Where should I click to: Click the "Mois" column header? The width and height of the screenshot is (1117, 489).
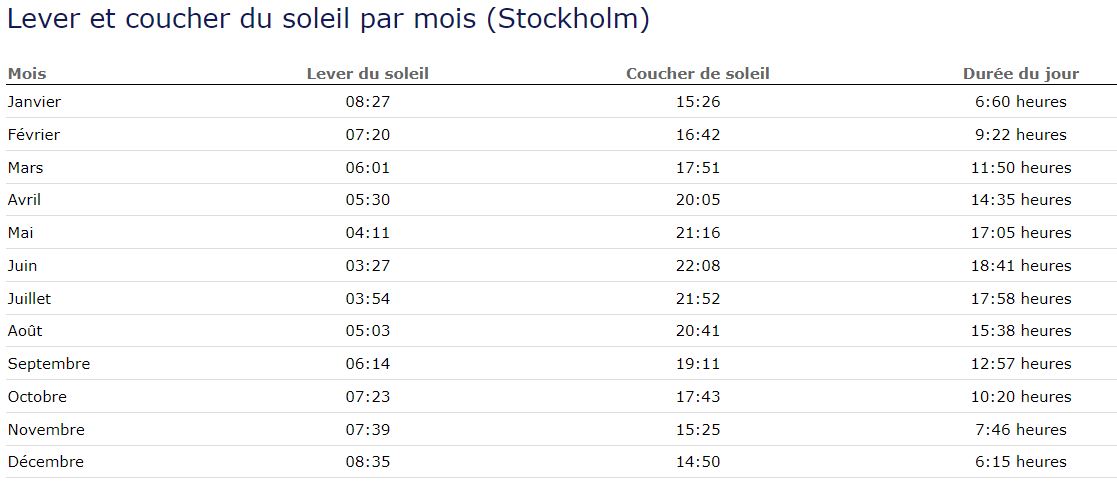(x=27, y=74)
